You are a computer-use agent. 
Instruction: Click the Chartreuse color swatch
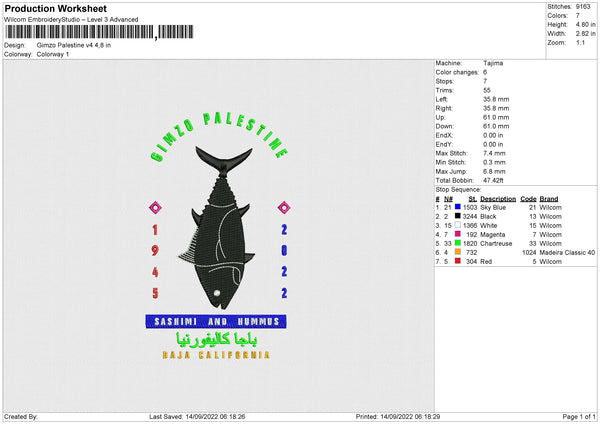(x=458, y=243)
